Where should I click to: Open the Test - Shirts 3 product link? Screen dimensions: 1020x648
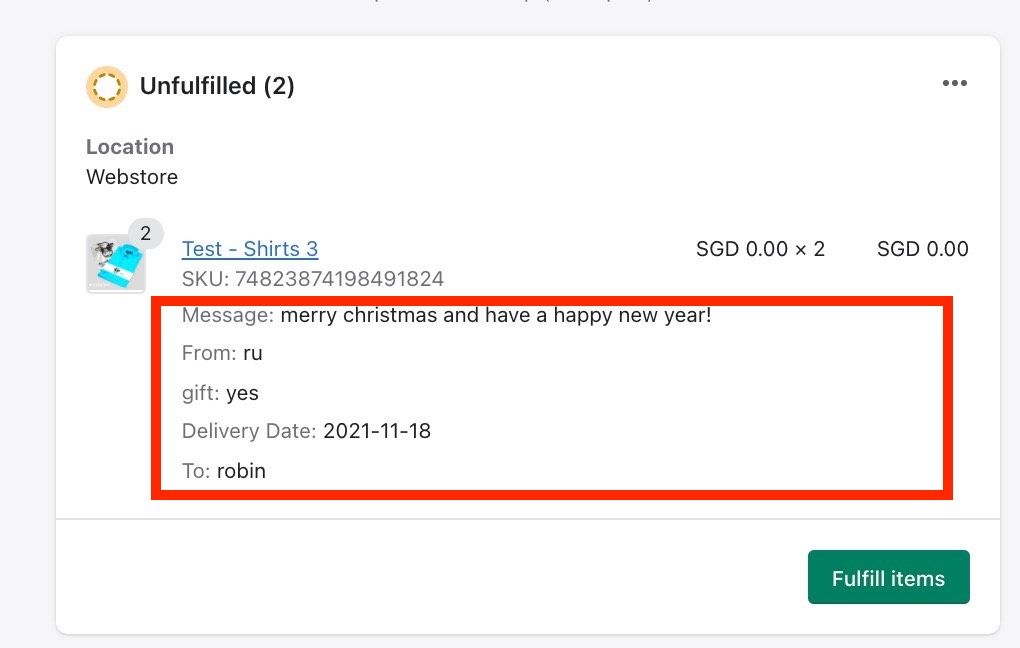[250, 249]
